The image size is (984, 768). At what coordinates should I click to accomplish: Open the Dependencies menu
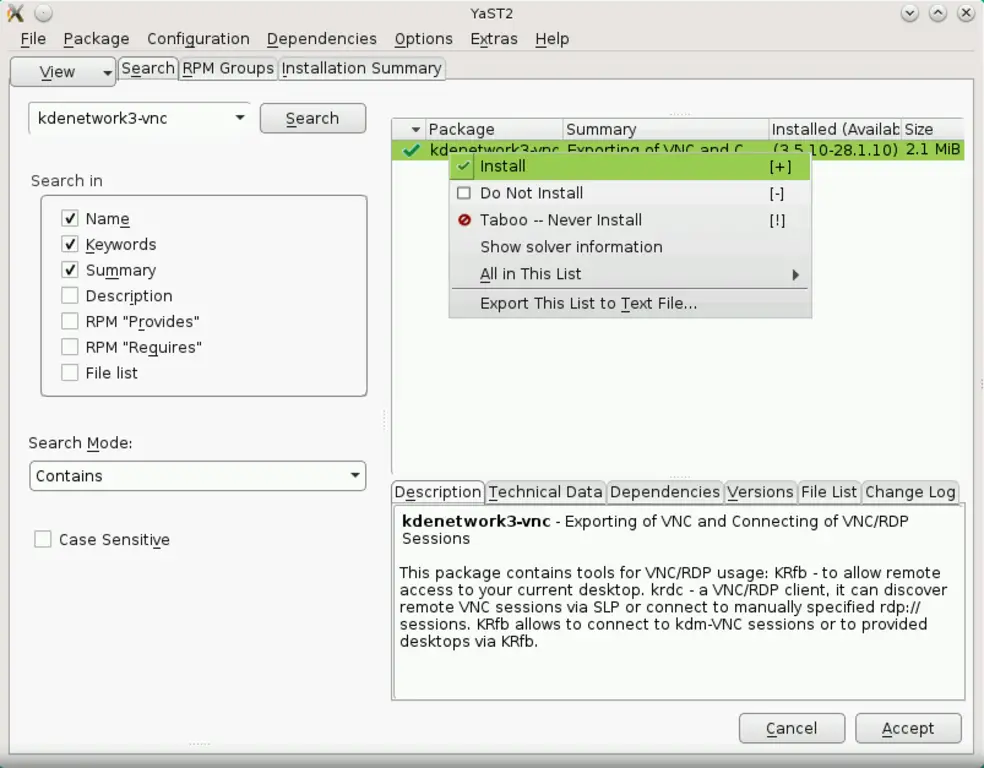(x=322, y=39)
